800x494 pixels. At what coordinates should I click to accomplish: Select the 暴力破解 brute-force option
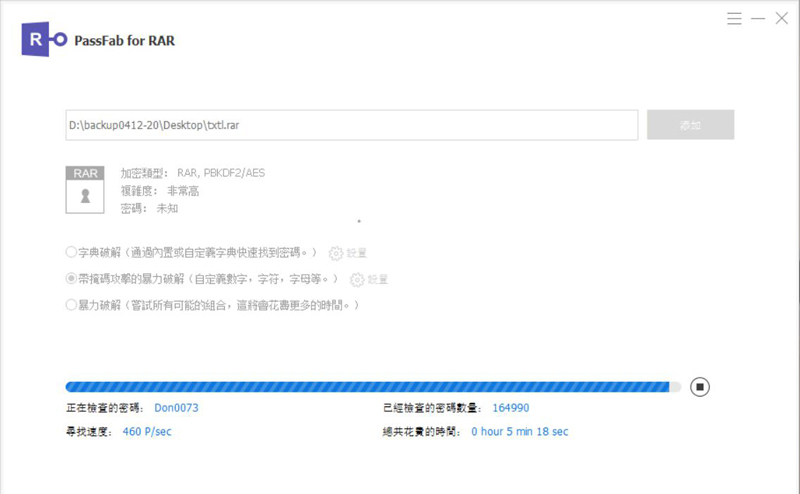[x=71, y=304]
